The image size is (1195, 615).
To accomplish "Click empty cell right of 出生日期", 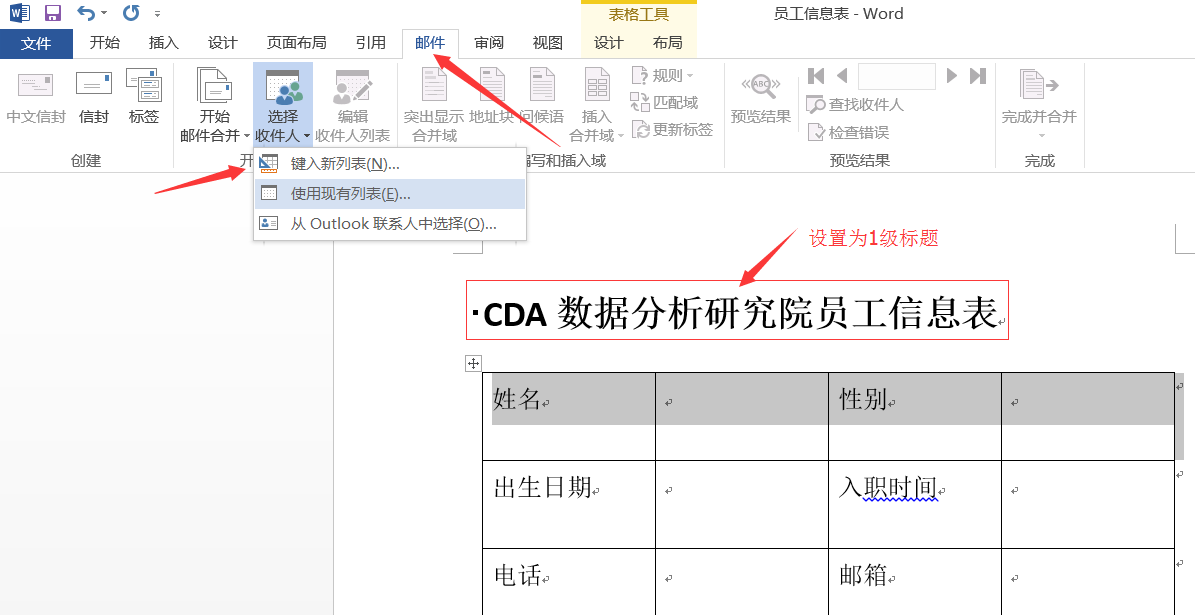I will (x=742, y=504).
